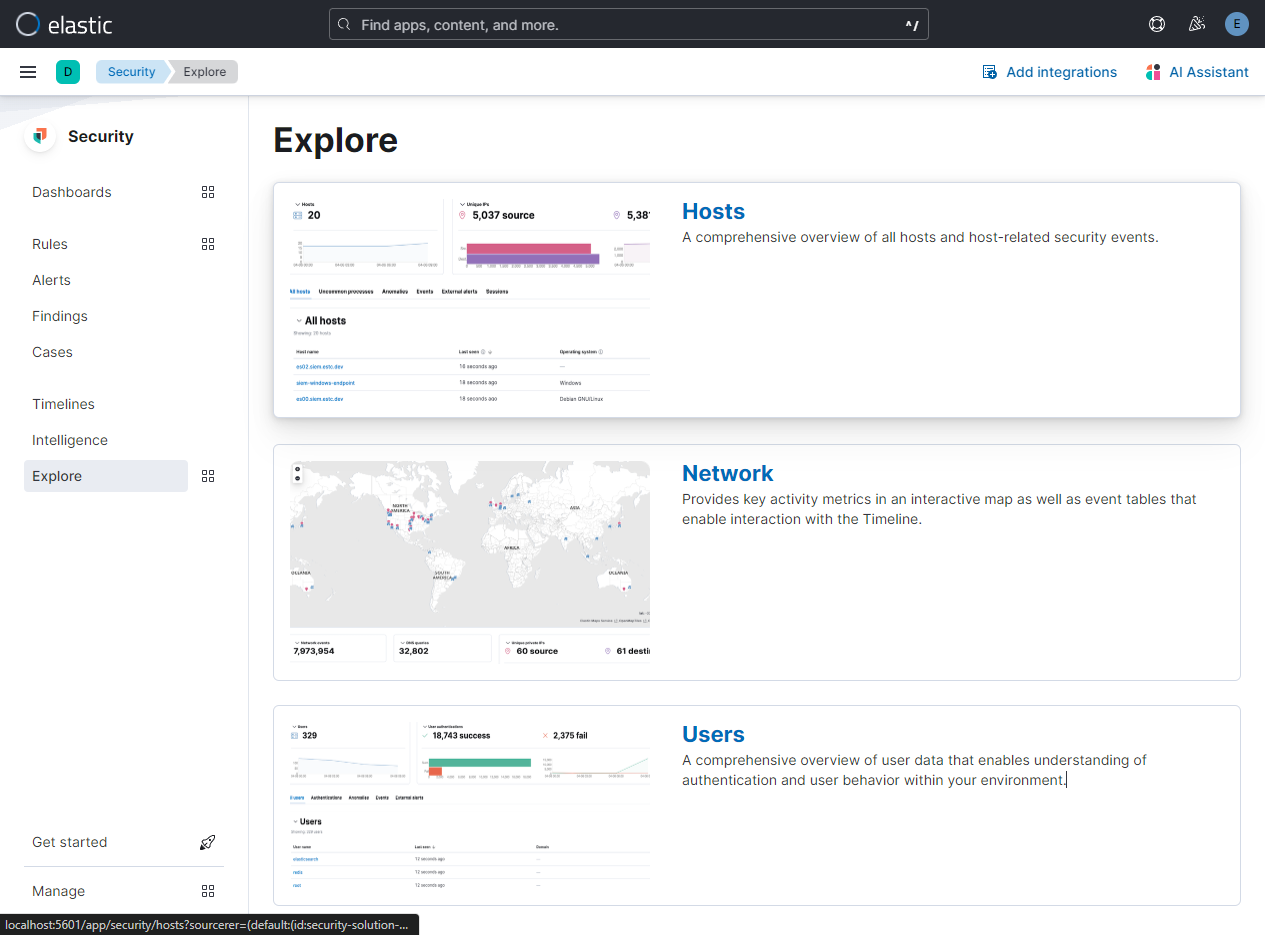Open Alerts in the sidebar
Viewport: 1265px width, 935px height.
pos(51,280)
